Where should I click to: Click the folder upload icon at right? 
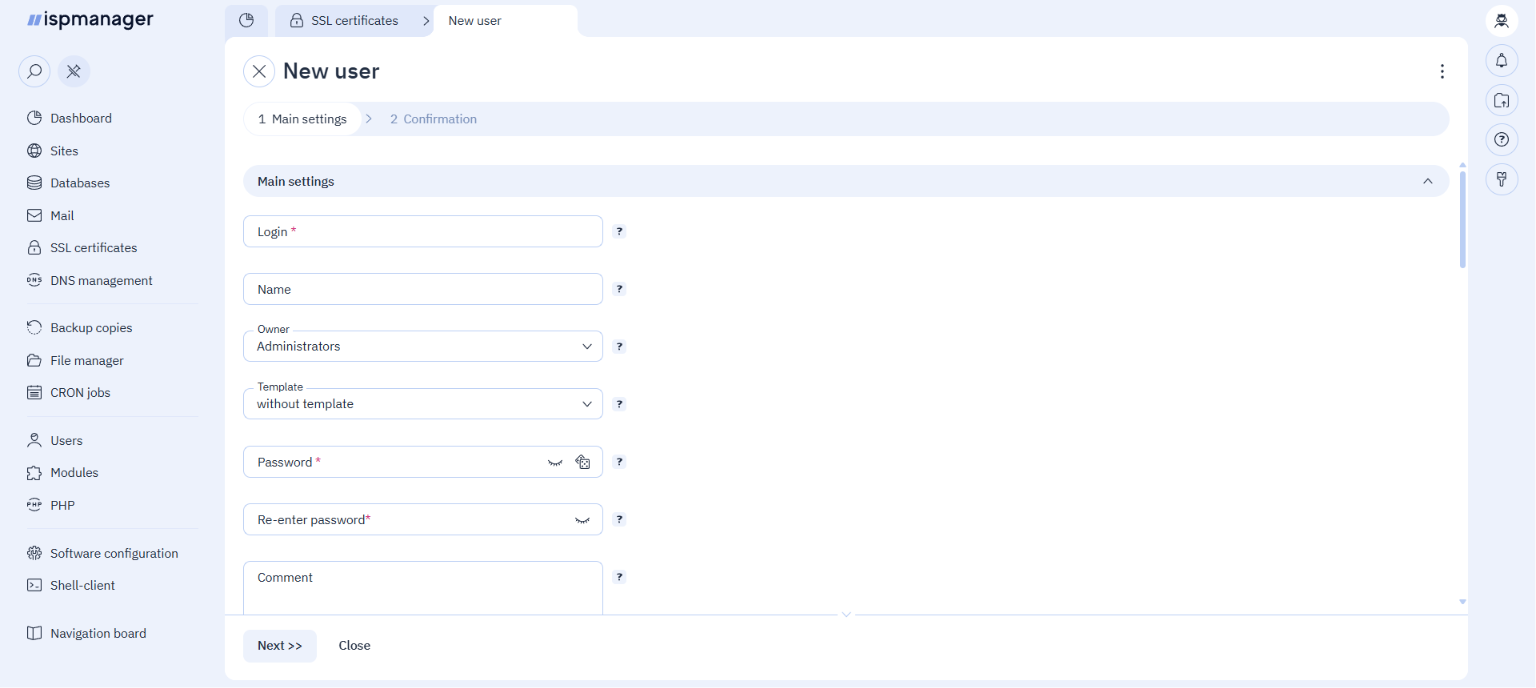pos(1501,100)
